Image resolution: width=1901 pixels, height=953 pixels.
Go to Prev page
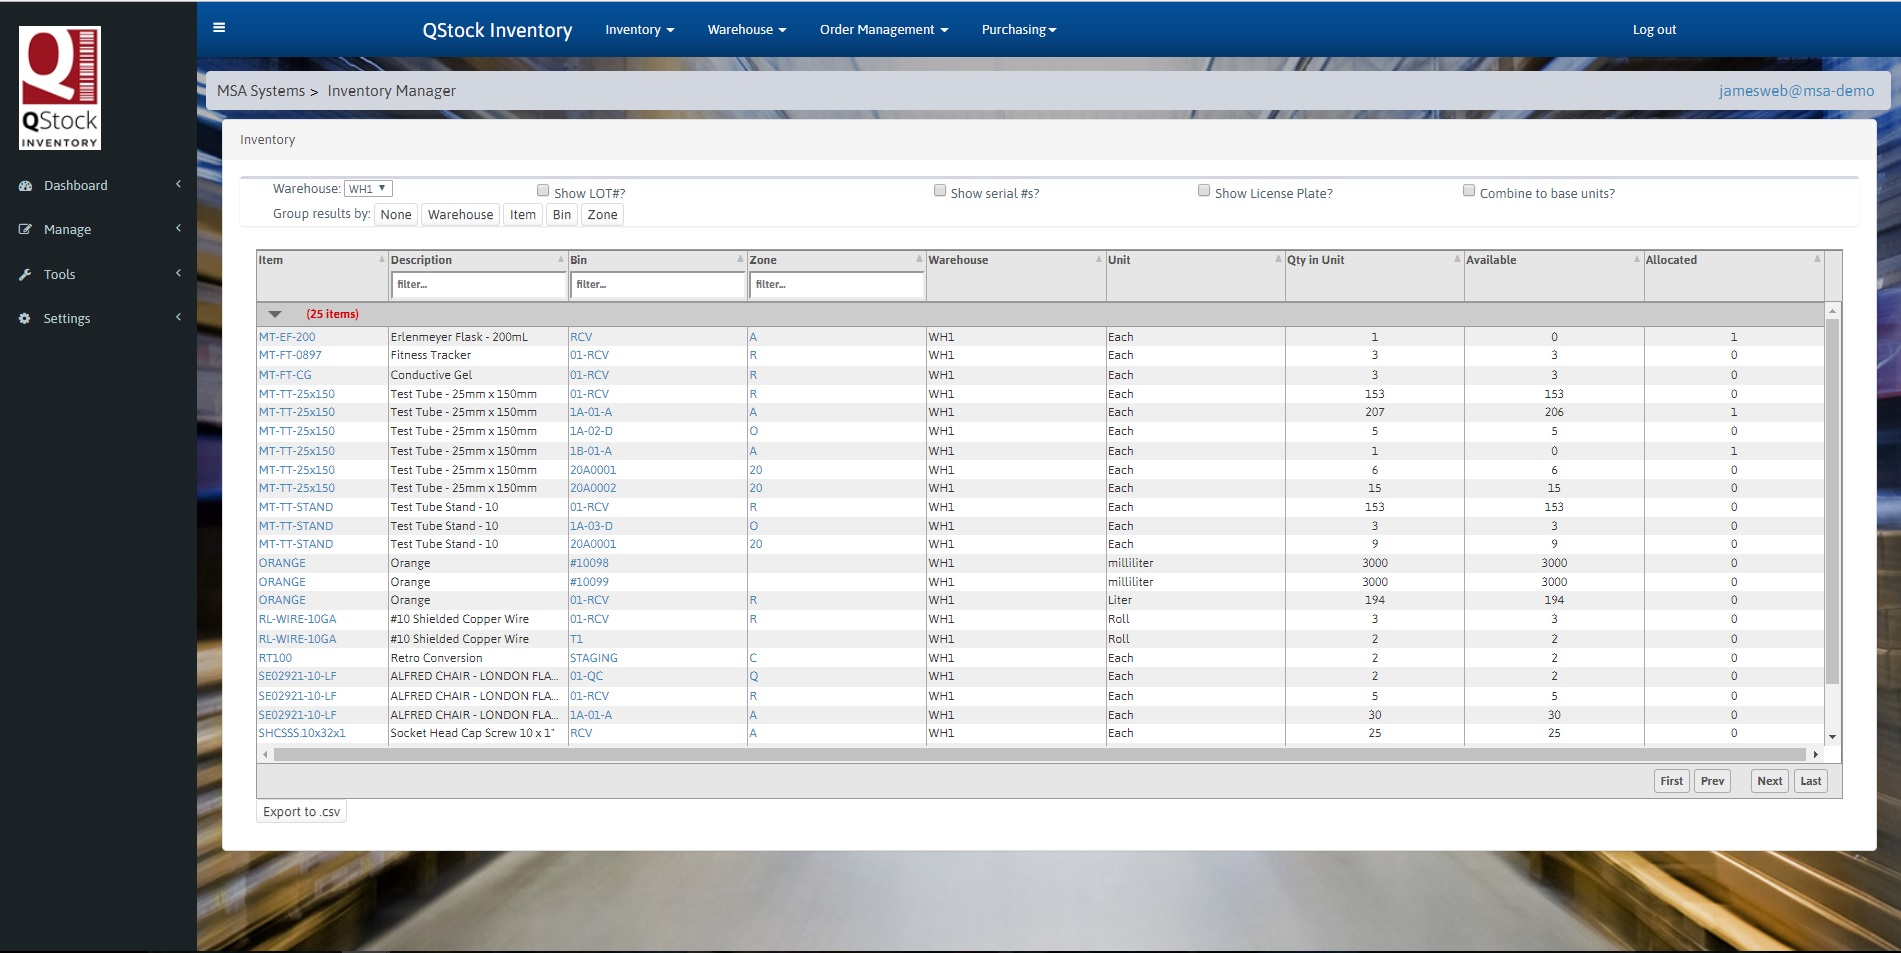pos(1713,782)
